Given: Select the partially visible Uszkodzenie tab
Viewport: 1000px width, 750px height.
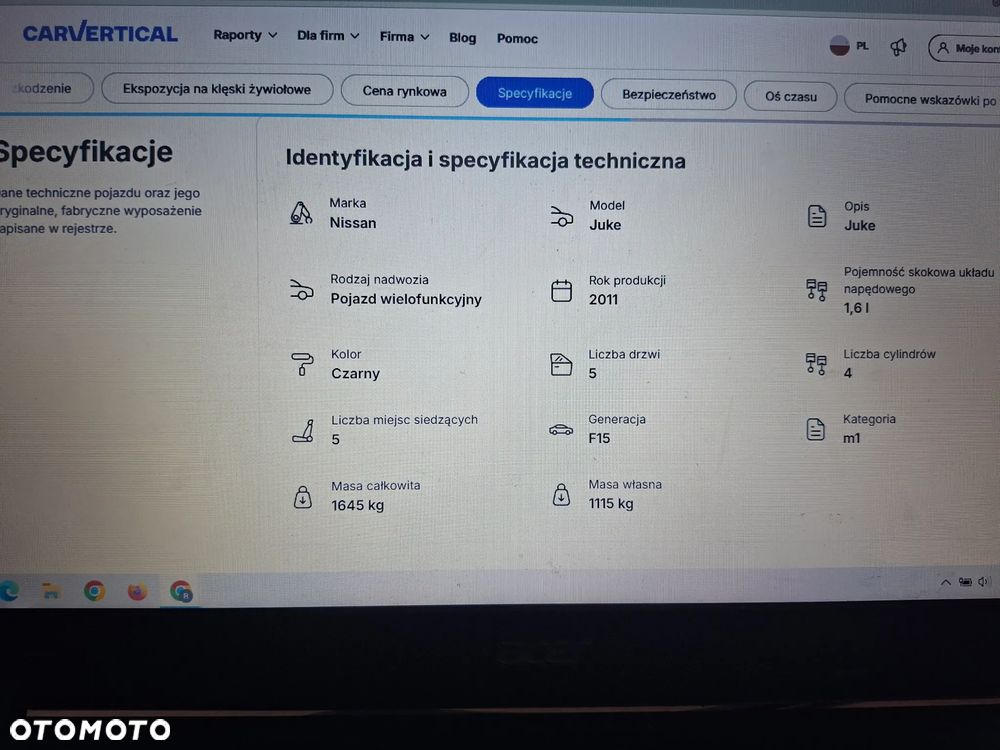Looking at the screenshot, I should click(46, 88).
